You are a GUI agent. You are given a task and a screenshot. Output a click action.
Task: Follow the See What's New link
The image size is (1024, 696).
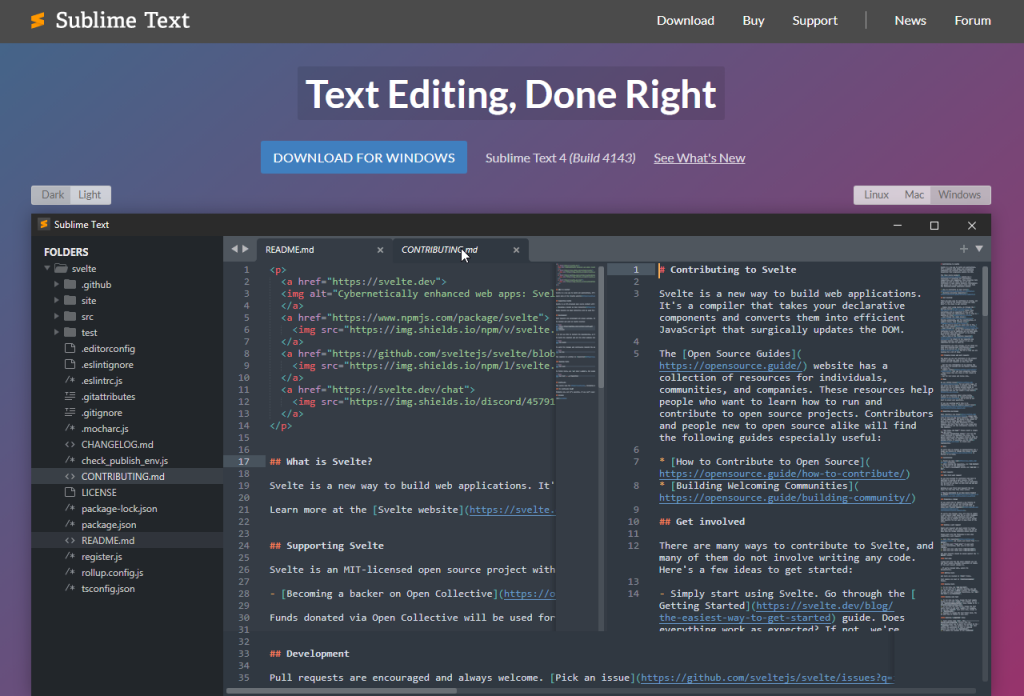point(699,158)
